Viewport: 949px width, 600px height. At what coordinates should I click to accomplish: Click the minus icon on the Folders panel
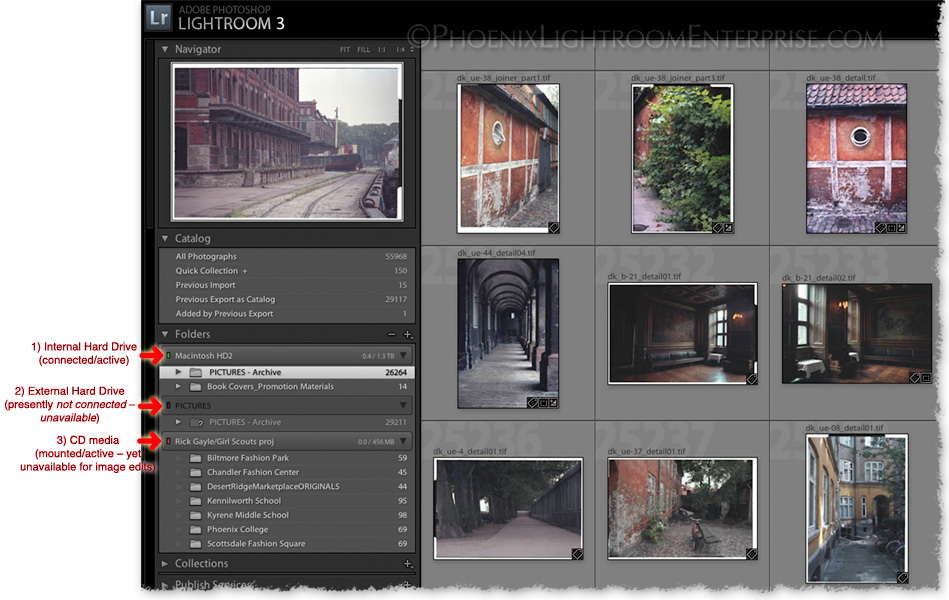pos(393,334)
